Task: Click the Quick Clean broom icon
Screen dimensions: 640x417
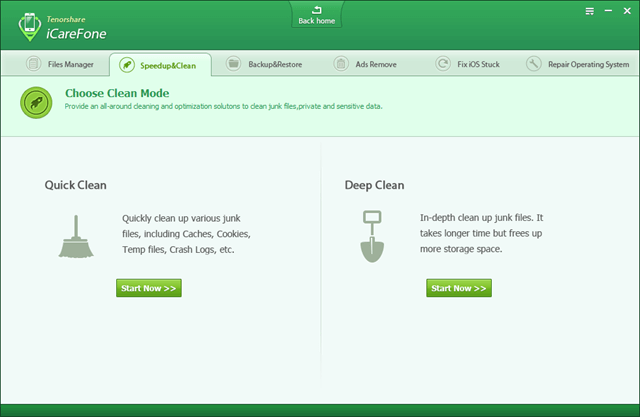Action: coord(76,237)
